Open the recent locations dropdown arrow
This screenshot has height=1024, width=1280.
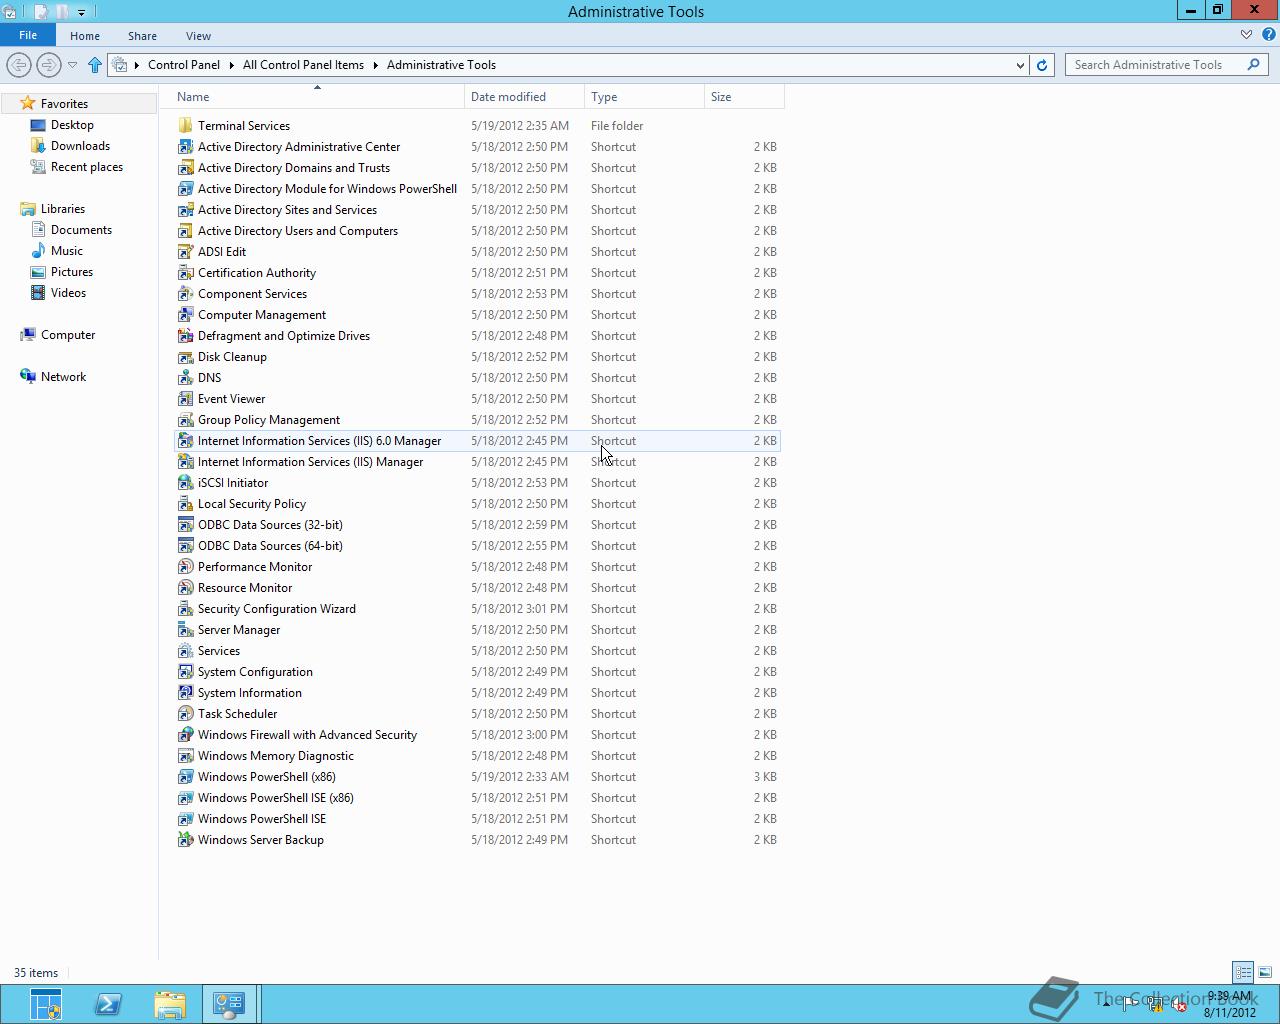[72, 65]
